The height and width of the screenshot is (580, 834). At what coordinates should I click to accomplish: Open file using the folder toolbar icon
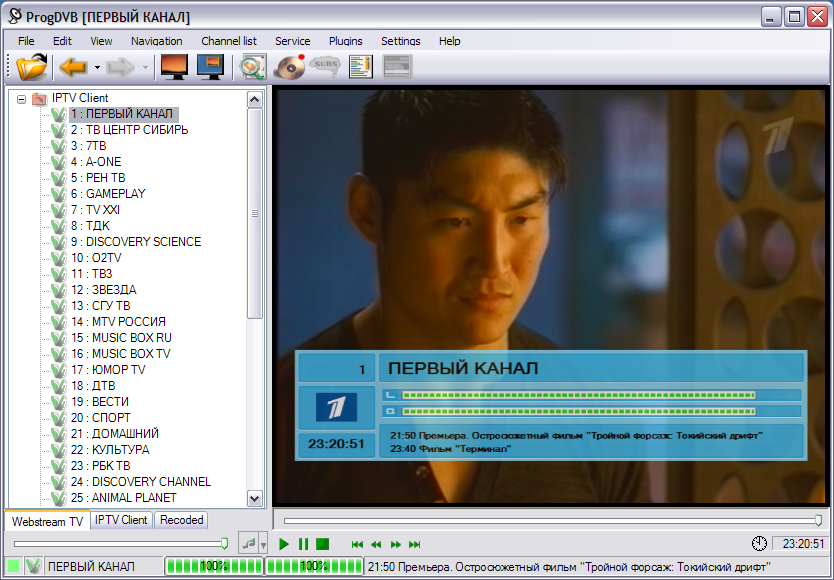click(x=32, y=67)
